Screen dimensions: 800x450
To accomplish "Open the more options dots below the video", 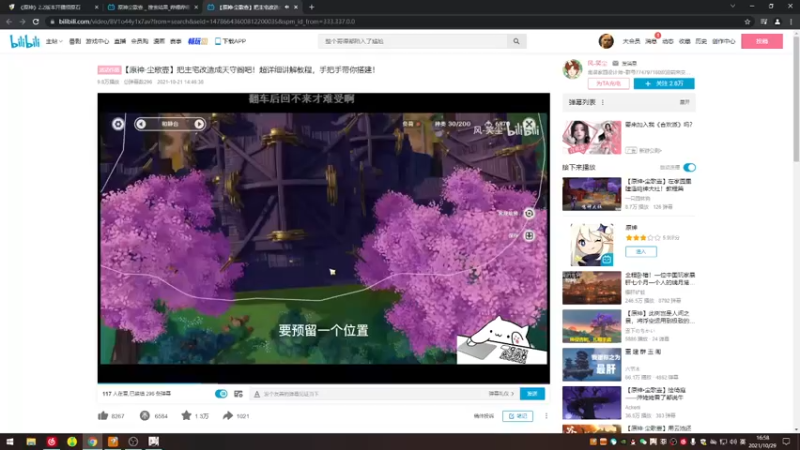I will click(x=546, y=416).
